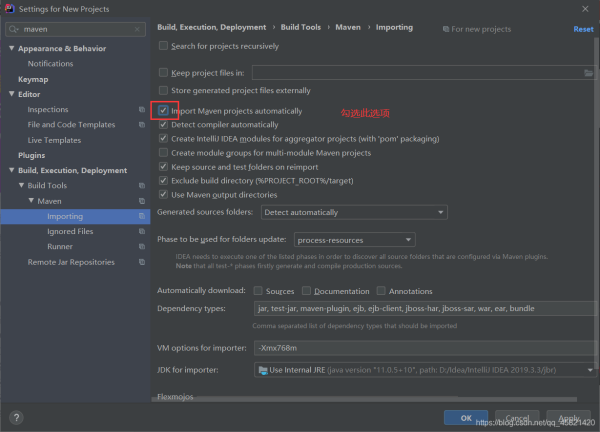Click the IntelliJ IDEA logo in title bar
600x432 pixels.
pyautogui.click(x=9, y=8)
